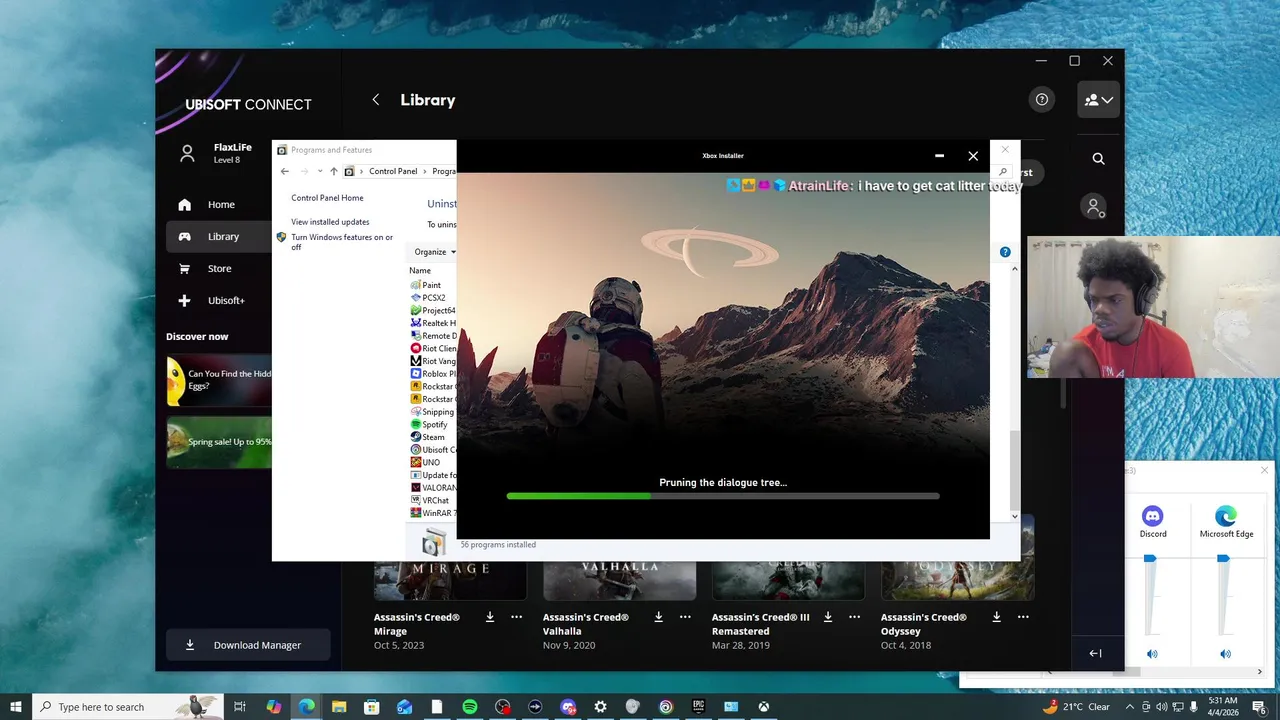Open Spotify from the taskbar
Image resolution: width=1280 pixels, height=720 pixels.
tap(470, 707)
